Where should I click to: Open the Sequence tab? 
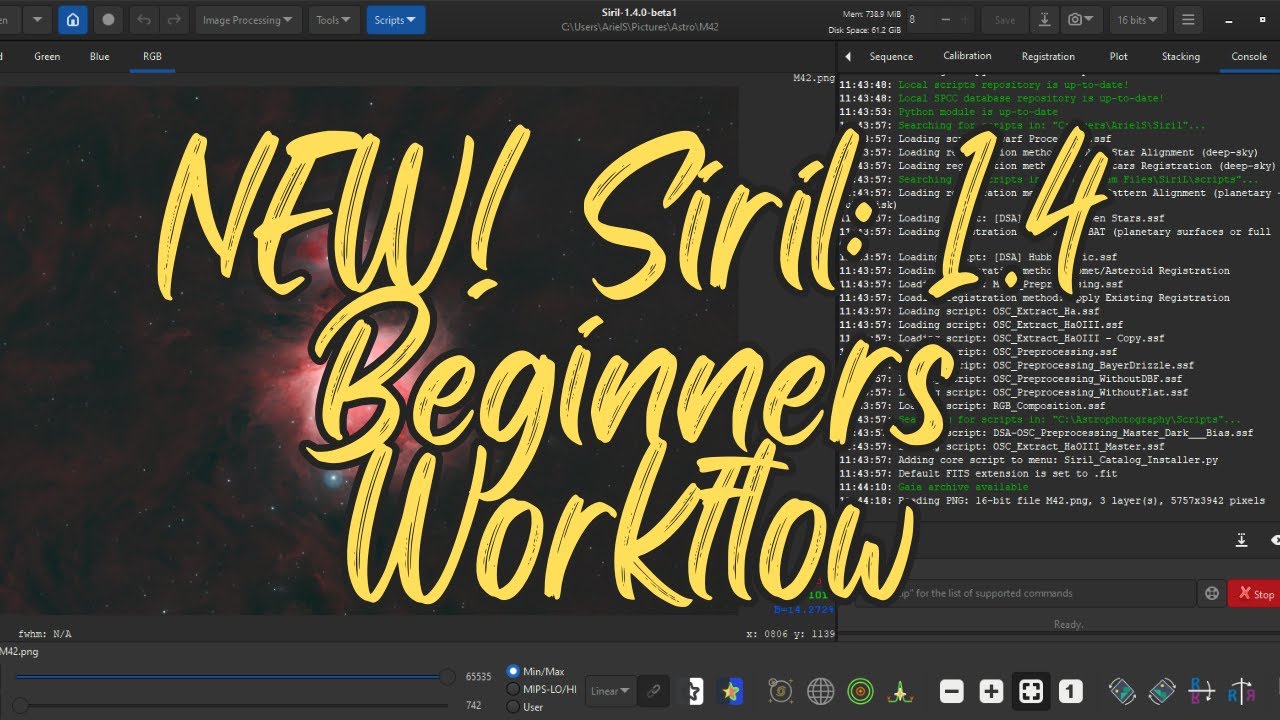click(x=891, y=57)
